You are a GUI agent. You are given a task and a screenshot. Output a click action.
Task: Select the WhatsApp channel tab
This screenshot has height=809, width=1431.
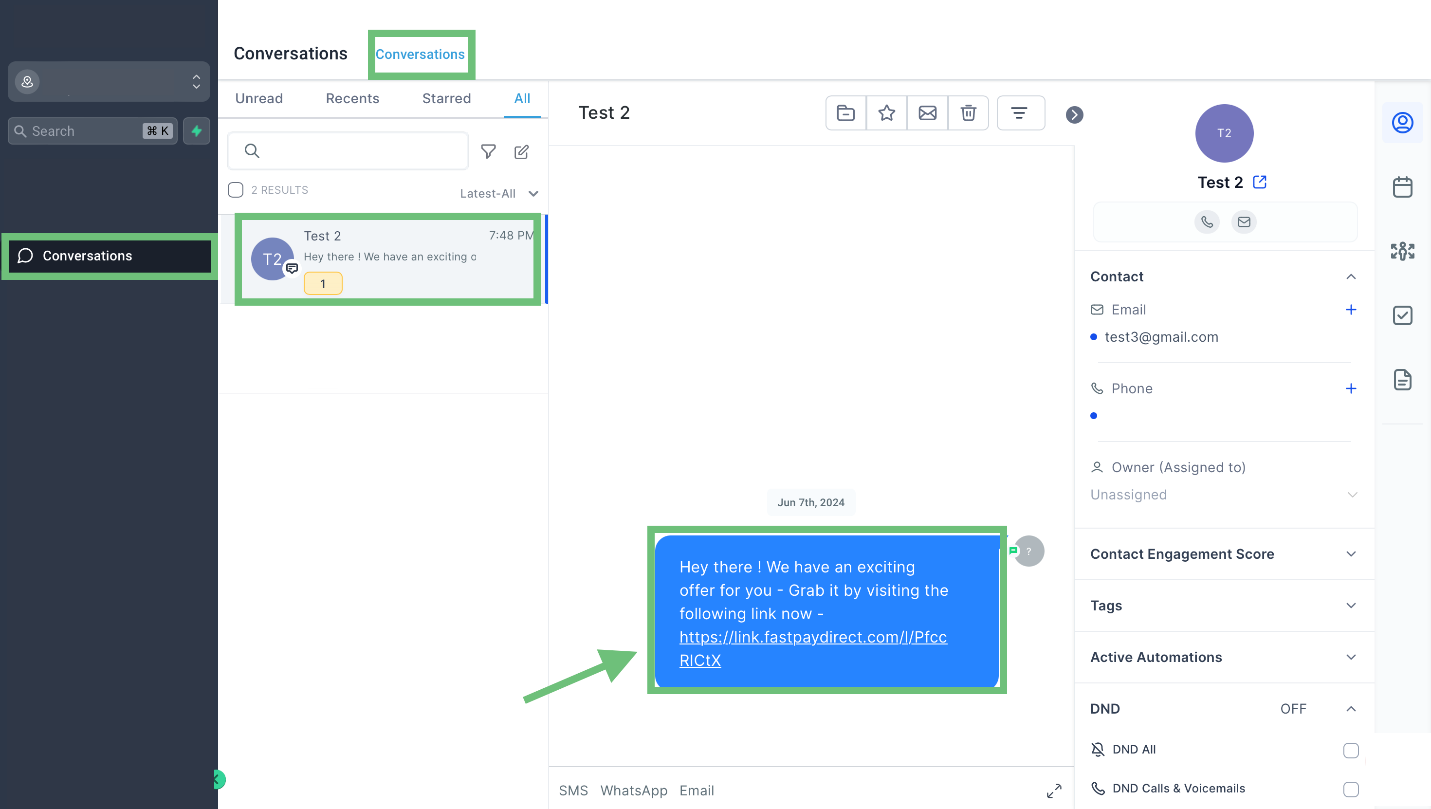[x=634, y=790]
